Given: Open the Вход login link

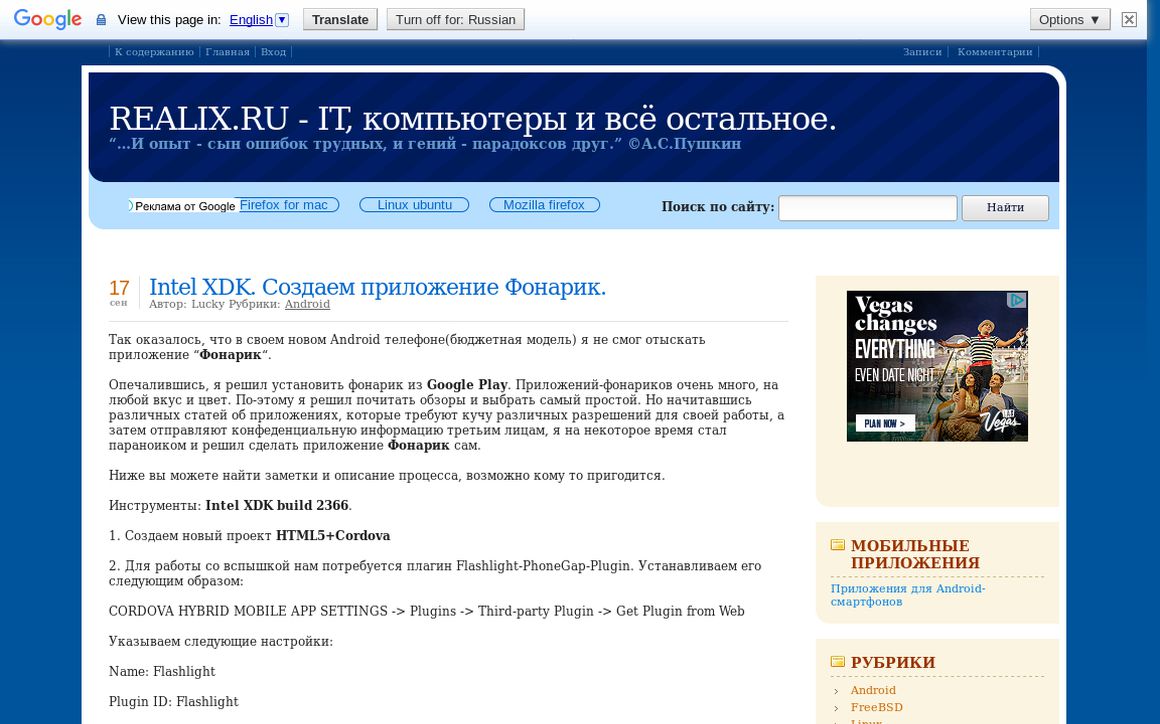Looking at the screenshot, I should pyautogui.click(x=273, y=52).
